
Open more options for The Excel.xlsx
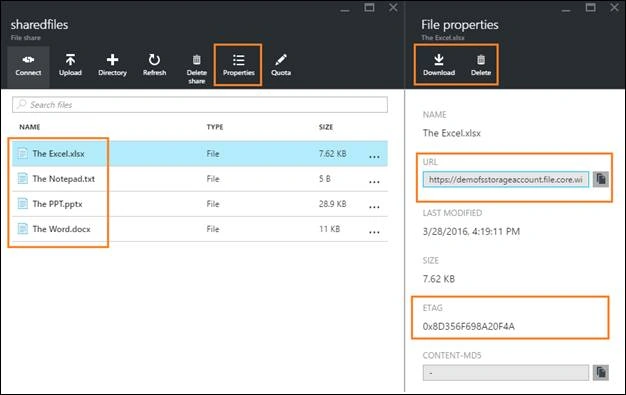coord(374,157)
